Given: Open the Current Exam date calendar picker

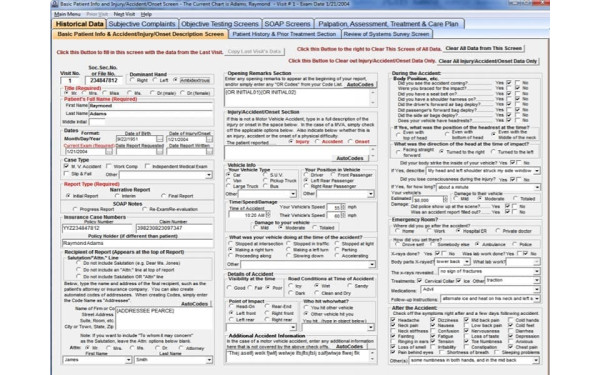Looking at the screenshot, I should [109, 152].
